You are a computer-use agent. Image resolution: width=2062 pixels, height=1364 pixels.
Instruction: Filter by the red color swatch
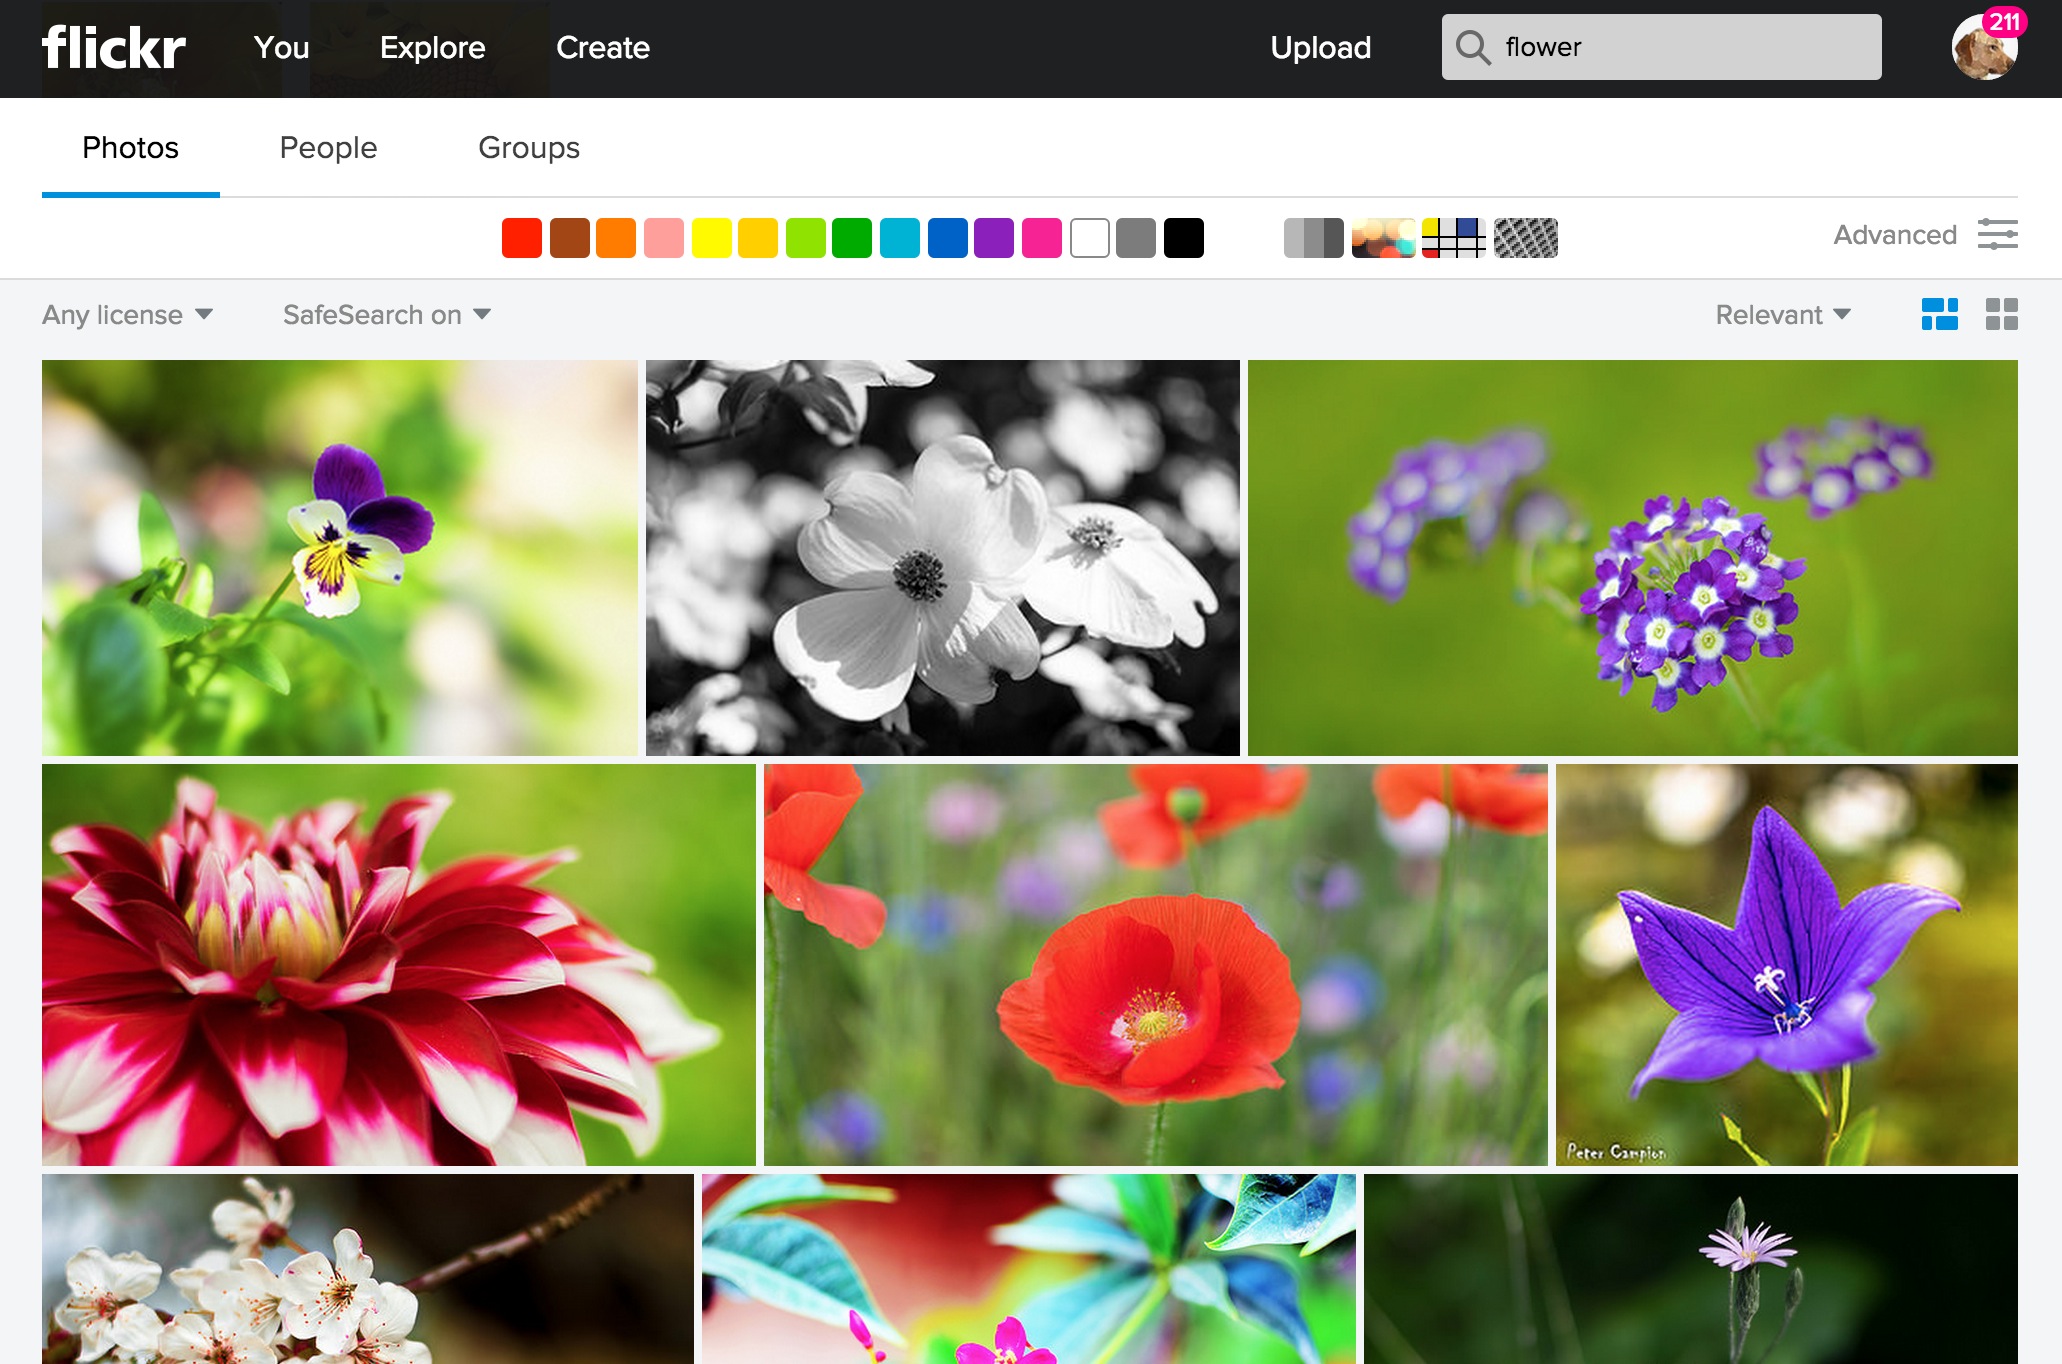[521, 238]
